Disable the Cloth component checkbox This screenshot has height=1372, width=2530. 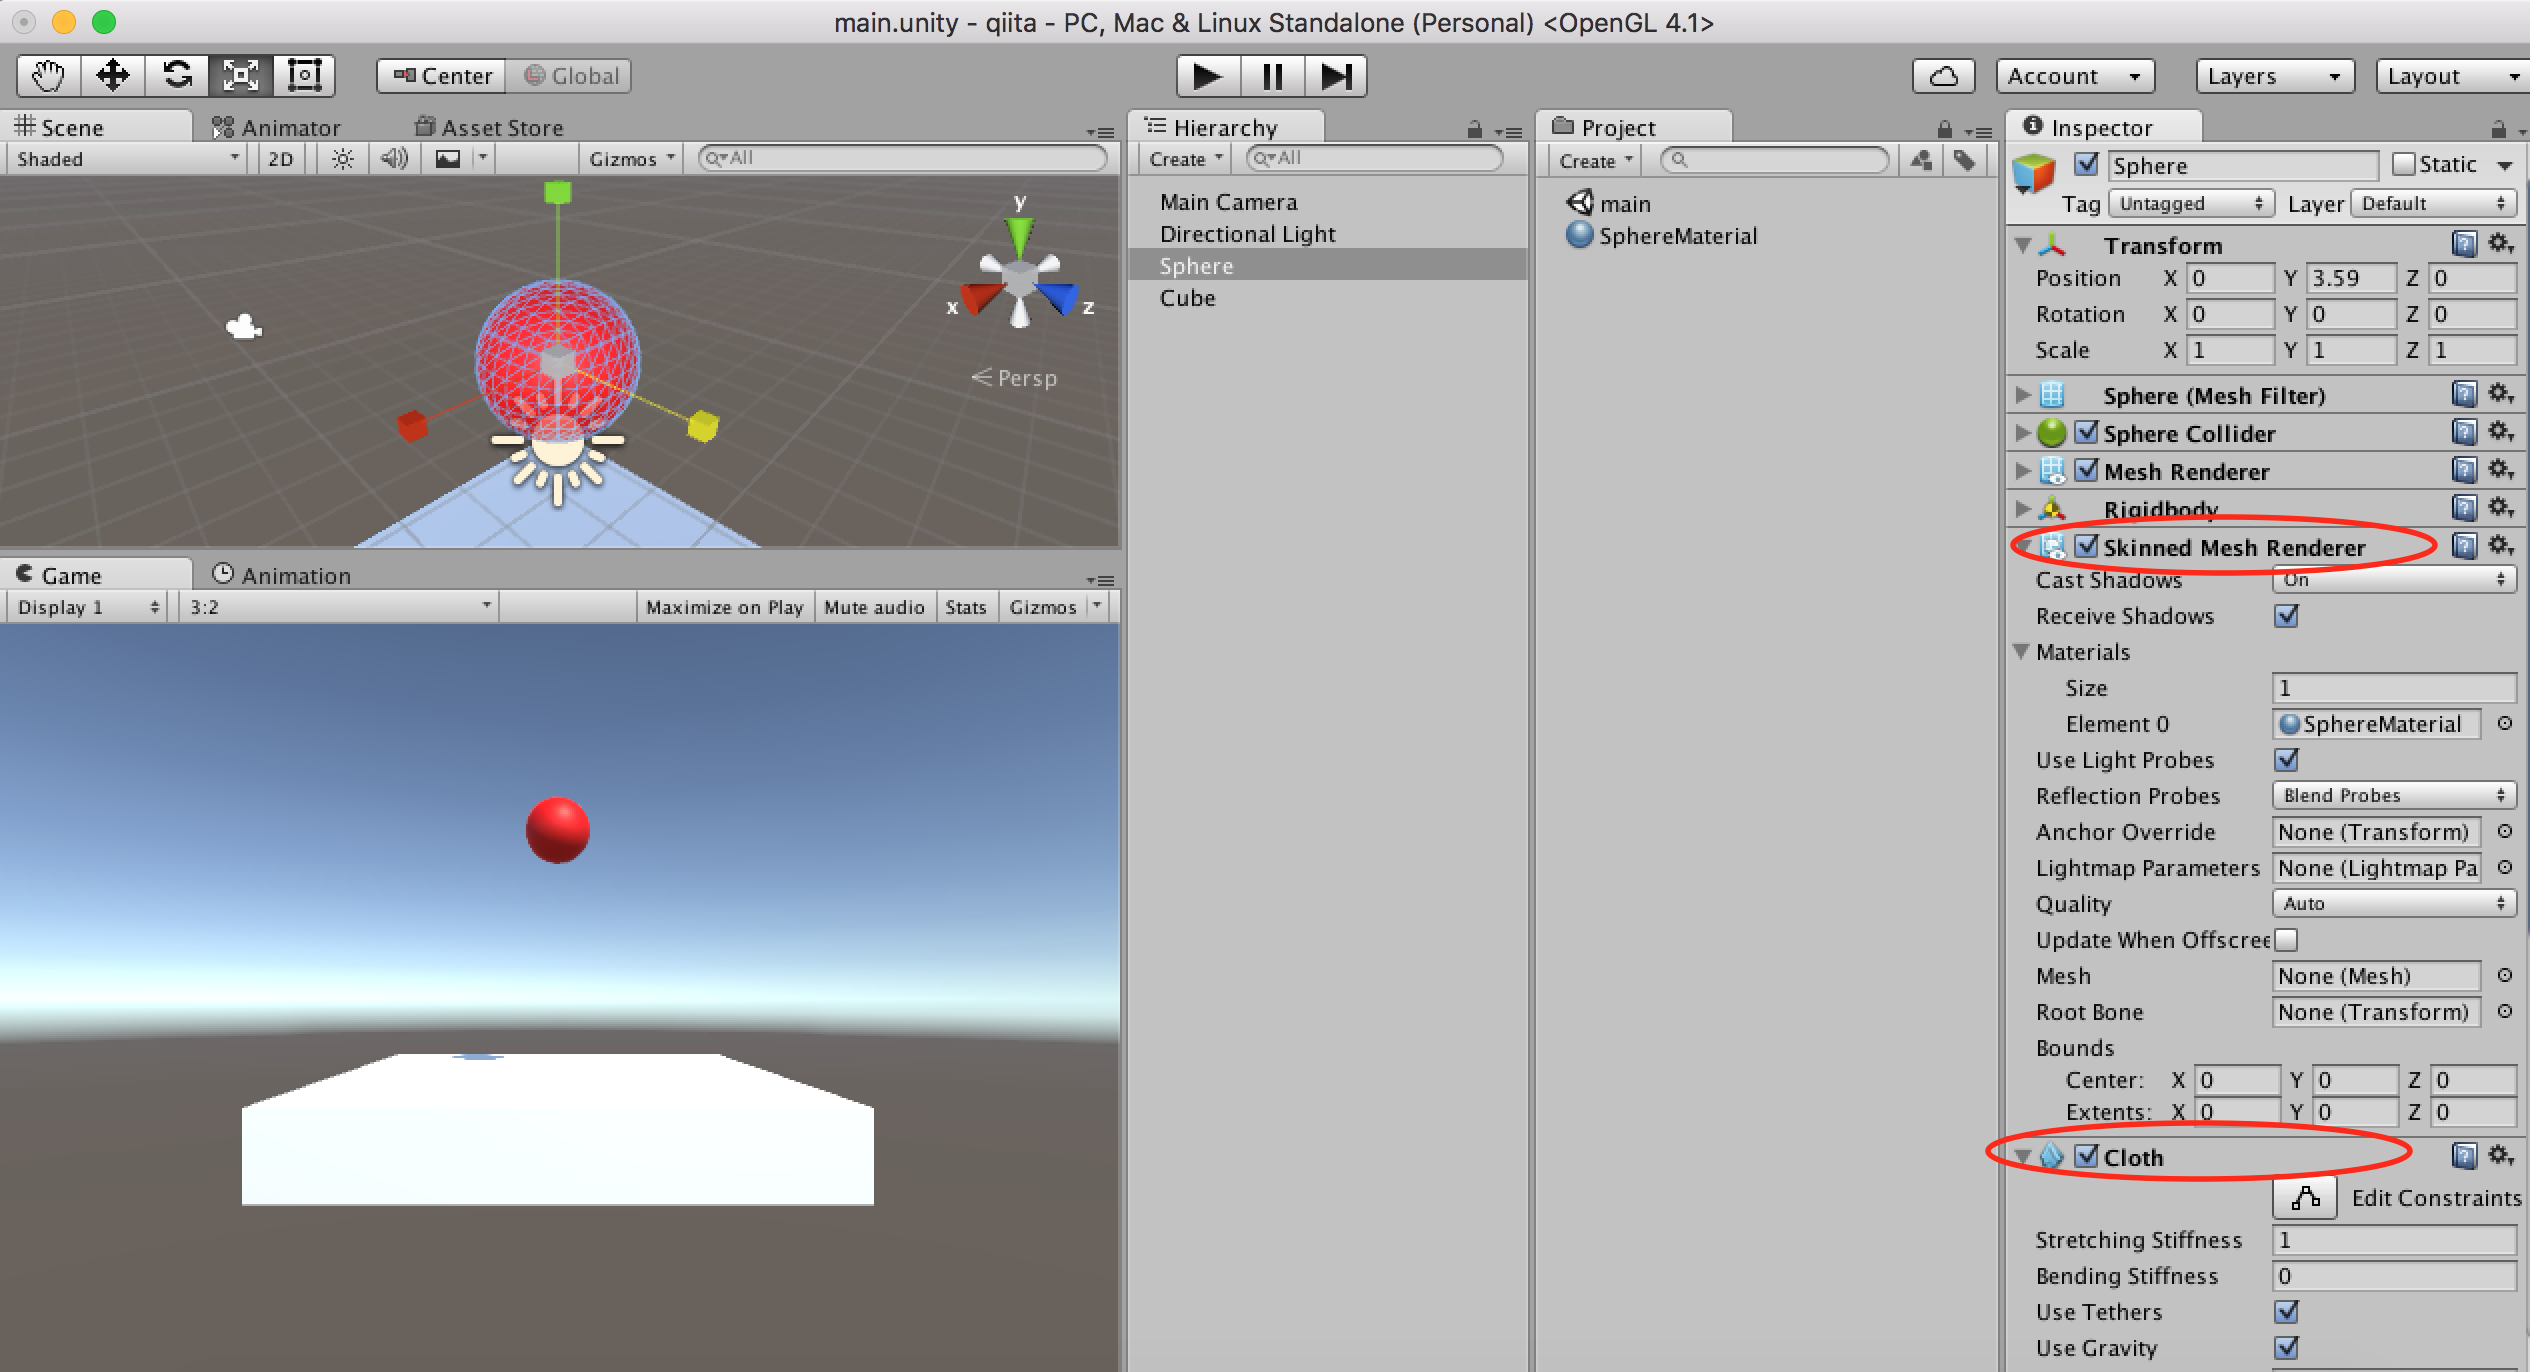(2086, 1157)
